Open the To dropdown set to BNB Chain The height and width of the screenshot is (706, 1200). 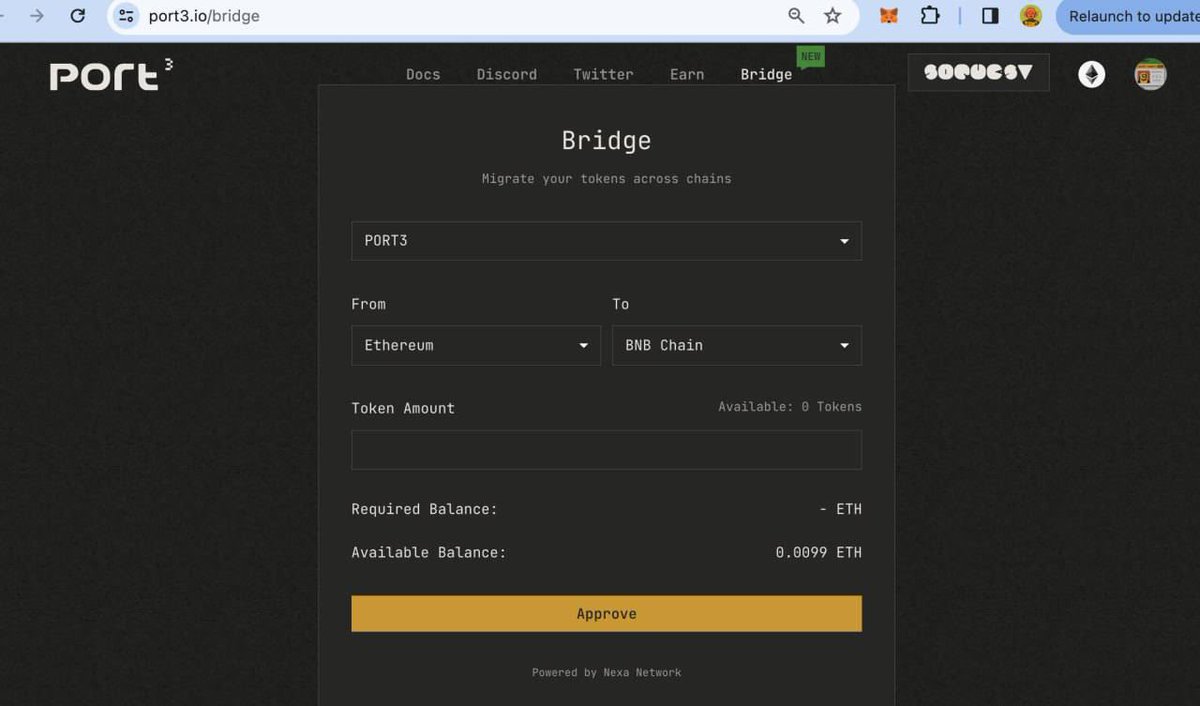coord(736,345)
